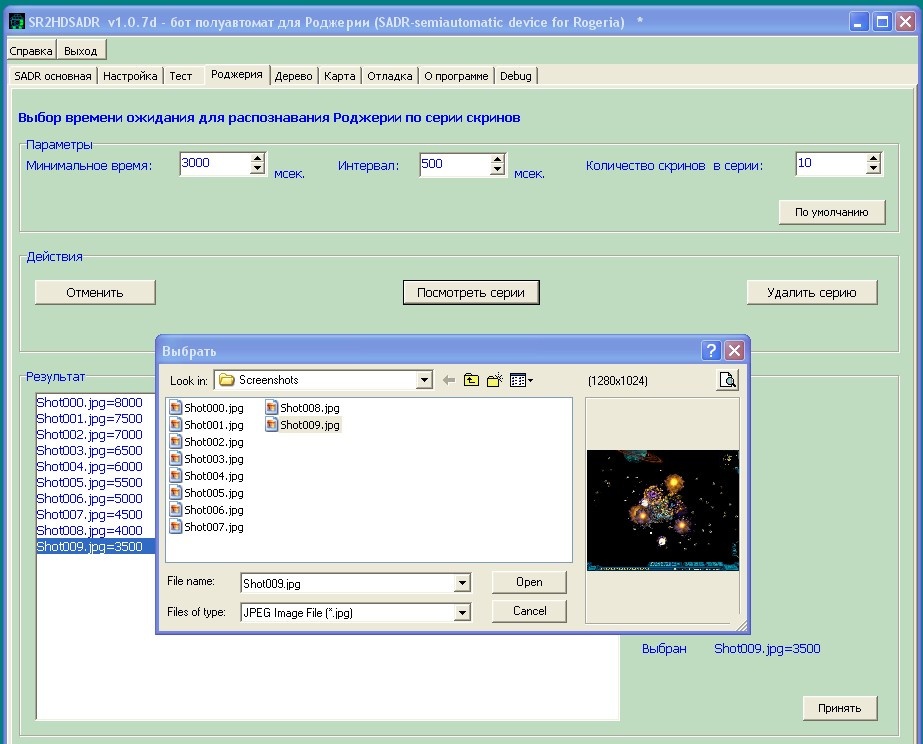This screenshot has width=923, height=744.
Task: Open the О программе tab
Action: pyautogui.click(x=456, y=76)
